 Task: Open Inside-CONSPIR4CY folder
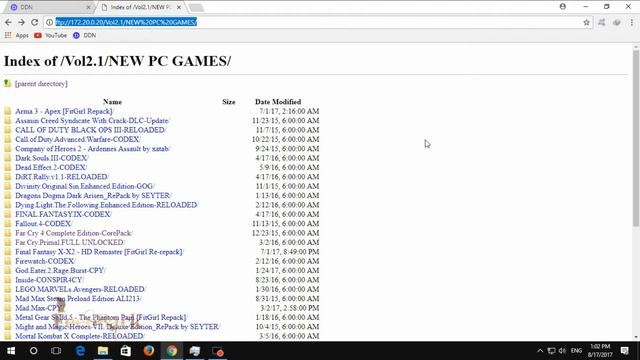click(49, 280)
